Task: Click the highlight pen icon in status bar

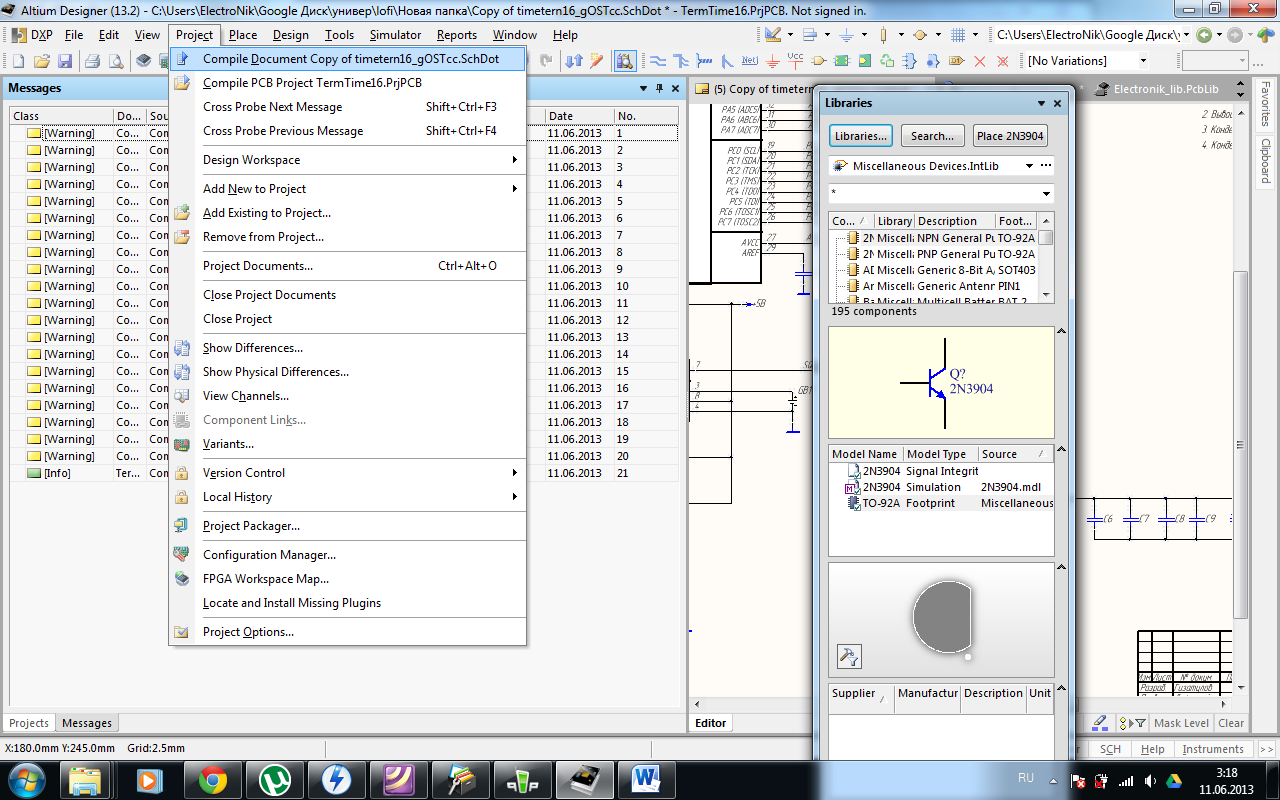Action: [1100, 723]
